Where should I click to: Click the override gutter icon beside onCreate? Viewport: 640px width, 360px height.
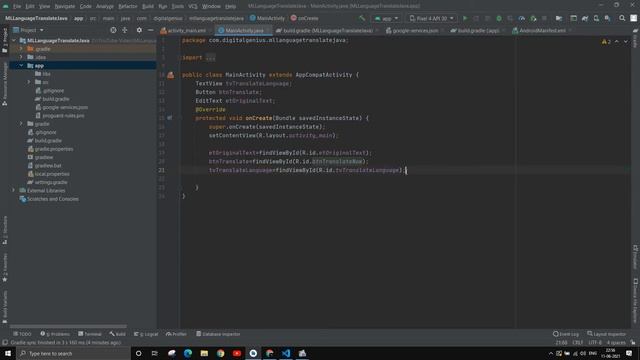click(x=169, y=118)
